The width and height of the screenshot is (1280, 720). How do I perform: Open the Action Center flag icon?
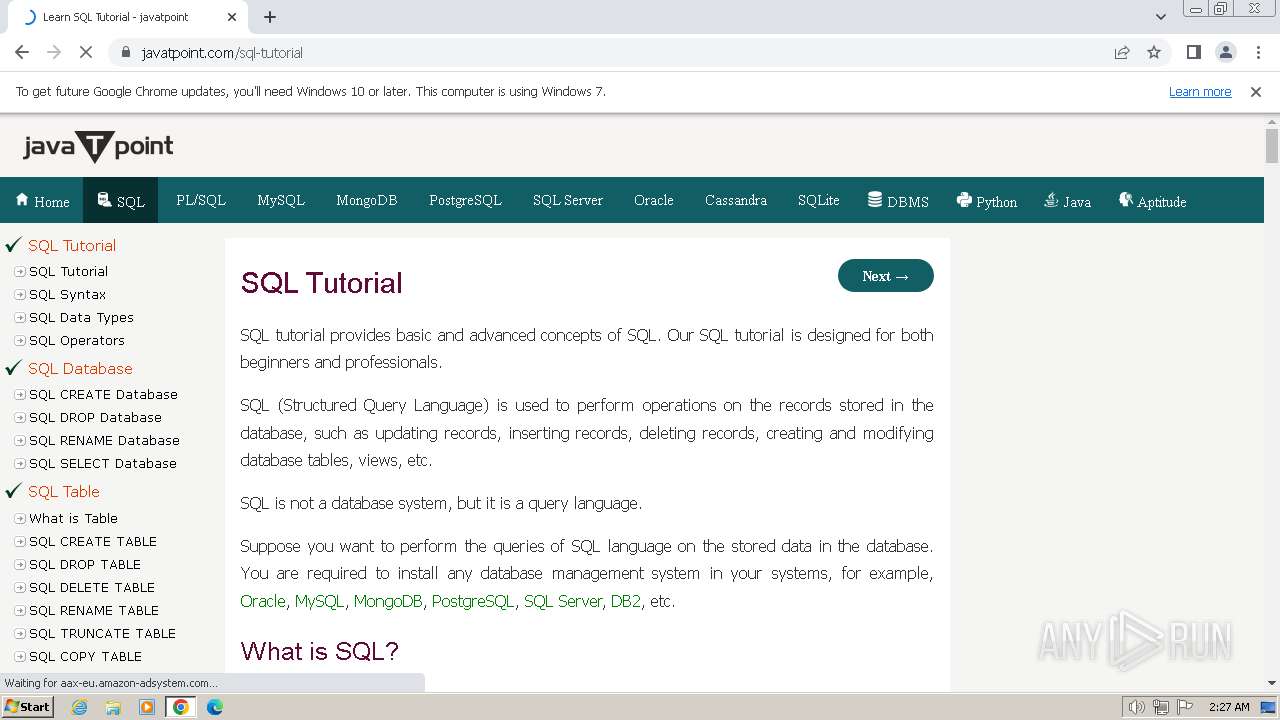point(1184,707)
